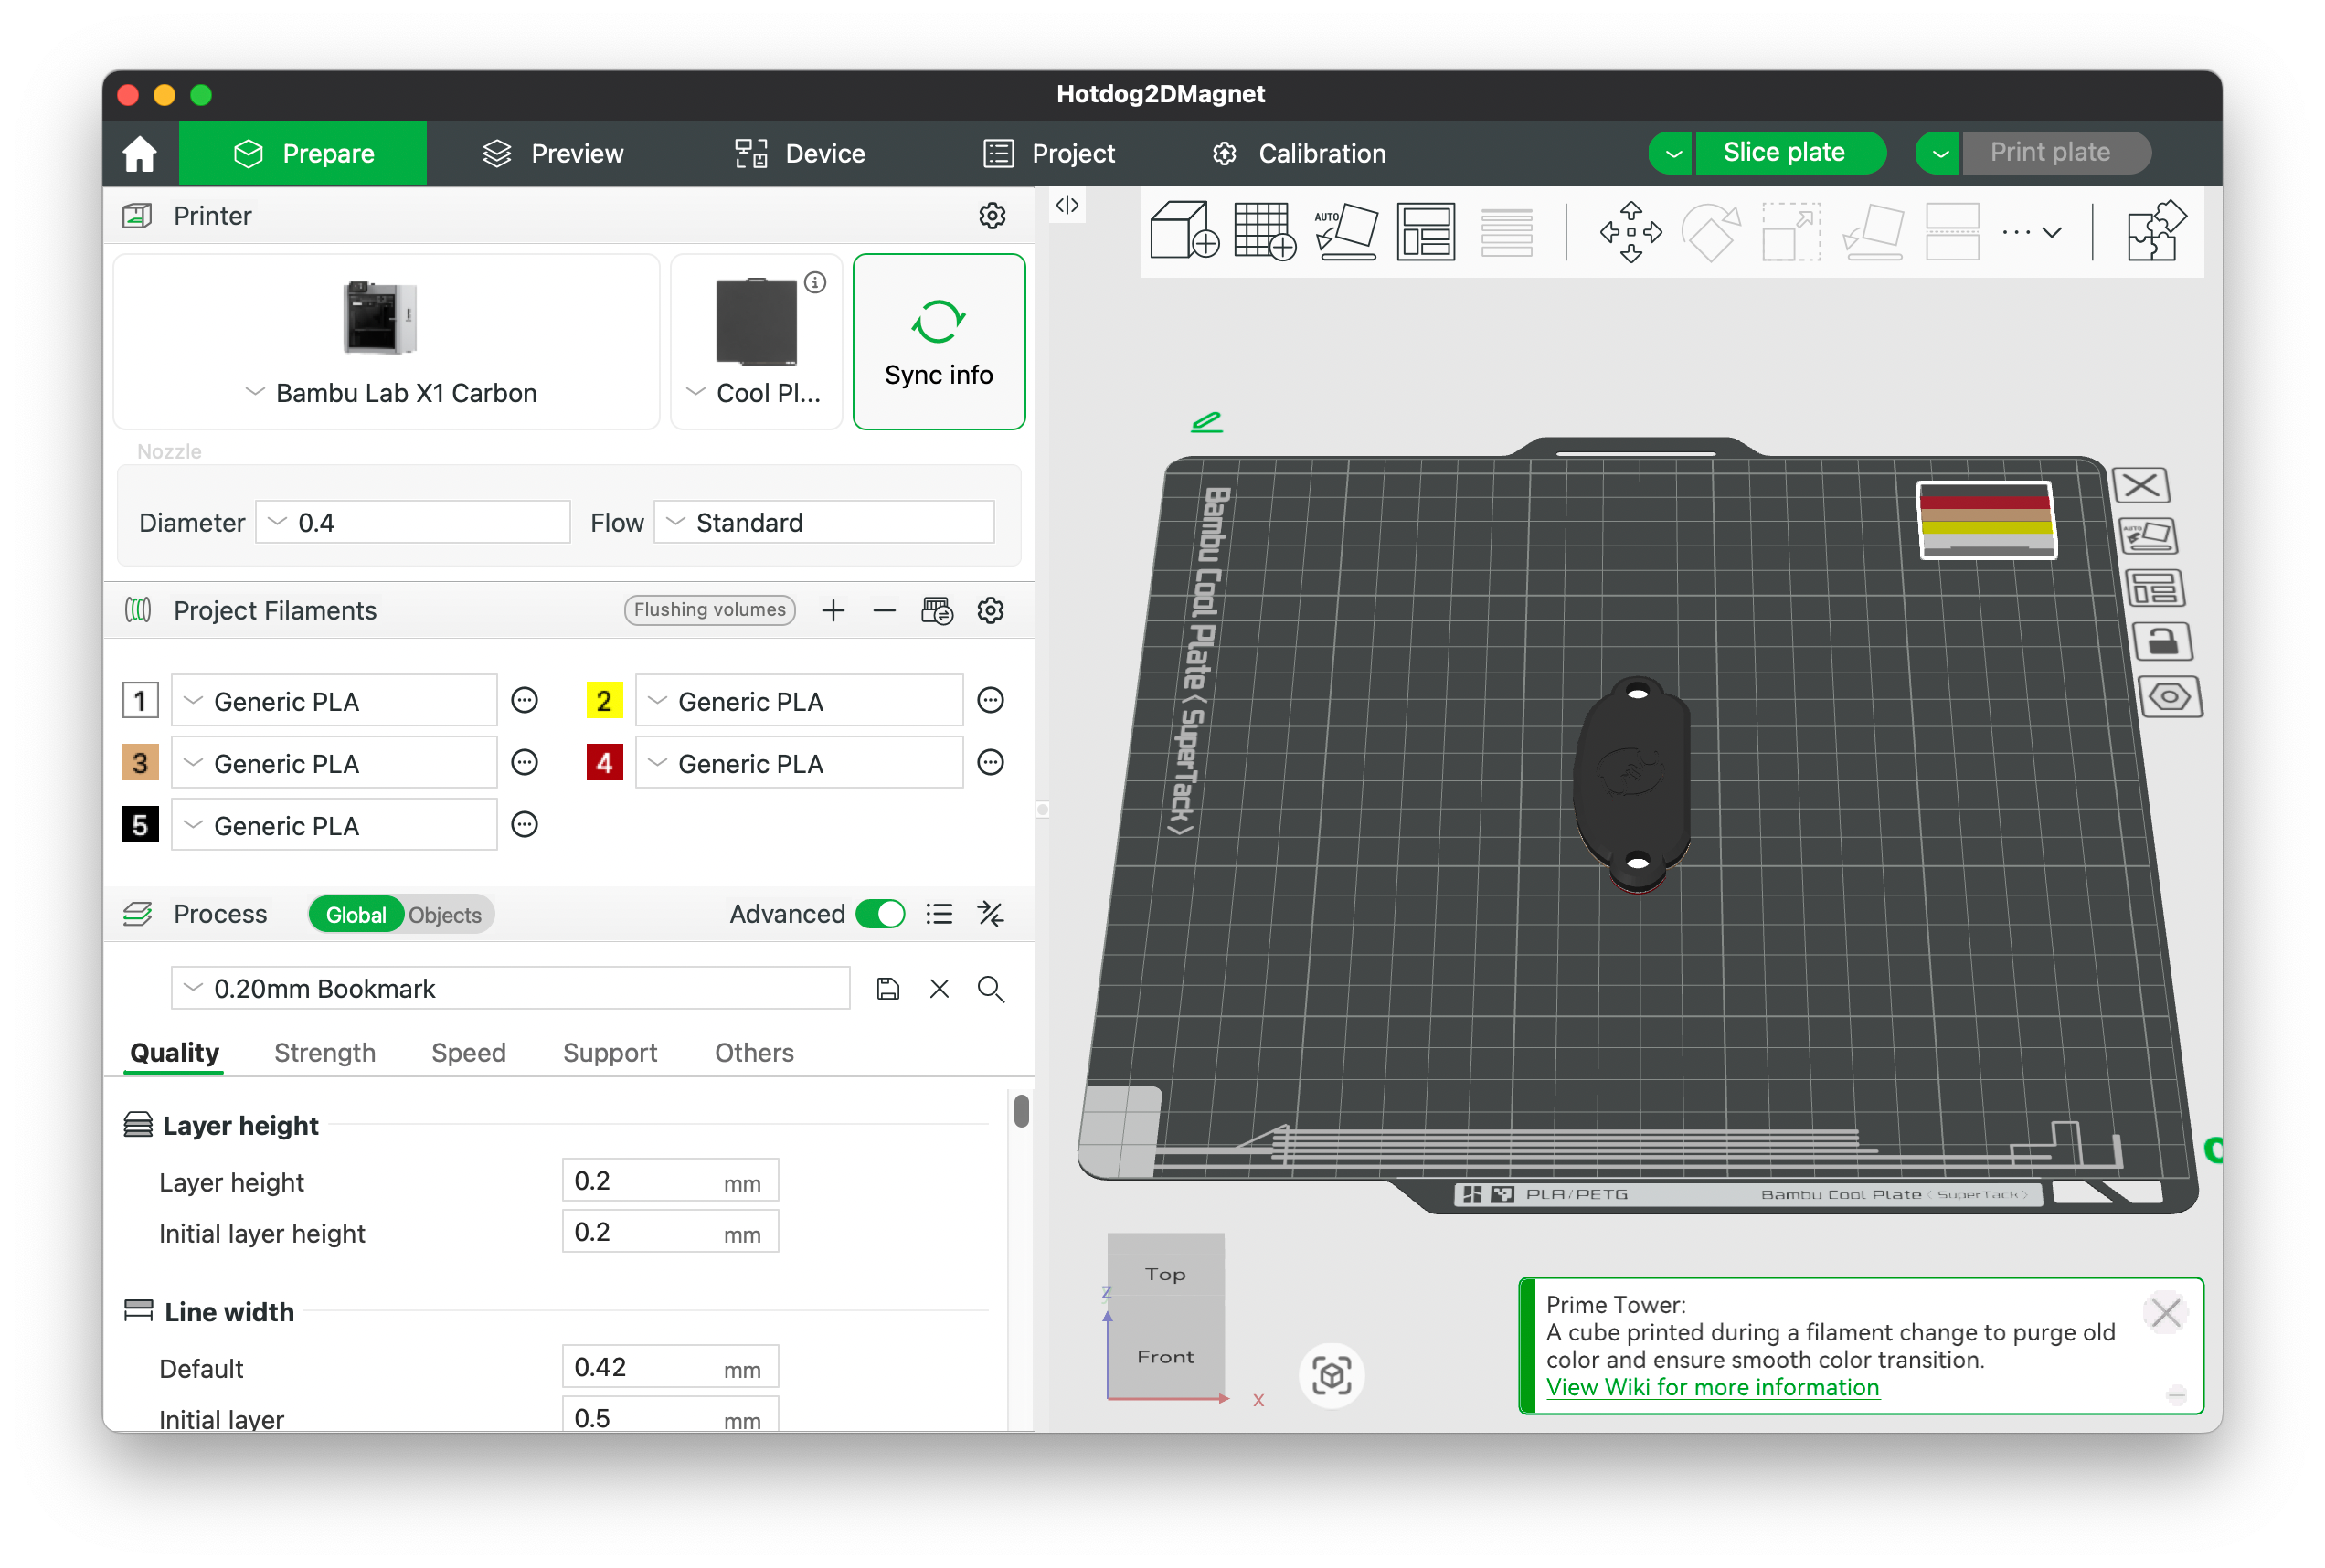Click the Arrange all objects toolbar icon
The image size is (2325, 1568).
coord(1425,231)
